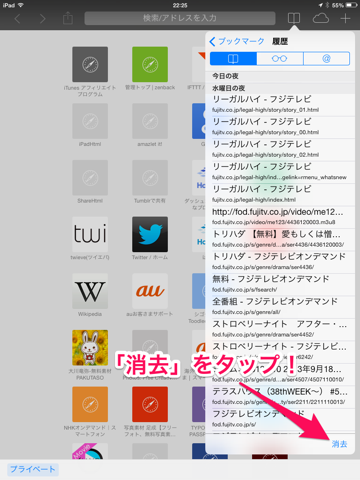The width and height of the screenshot is (360, 480).
Task: Open iTunes アフィリエイト プログラム bookmark icon
Action: (90, 64)
